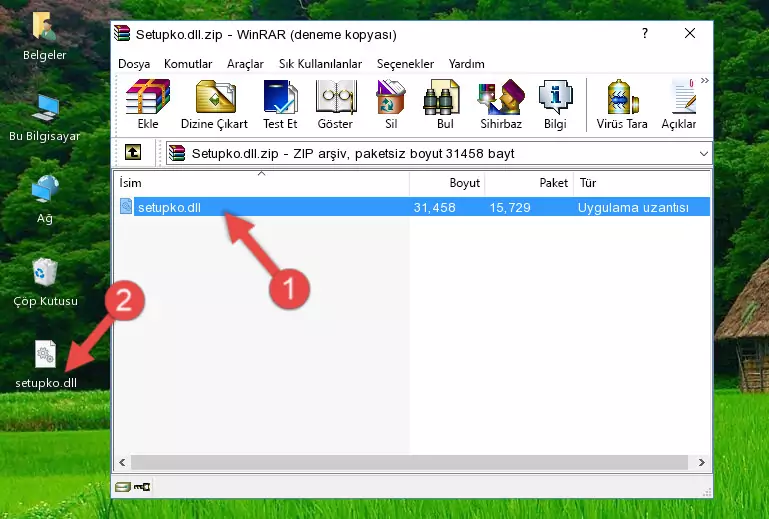The height and width of the screenshot is (519, 769).
Task: Sort by the Boyut column header
Action: tap(447, 183)
